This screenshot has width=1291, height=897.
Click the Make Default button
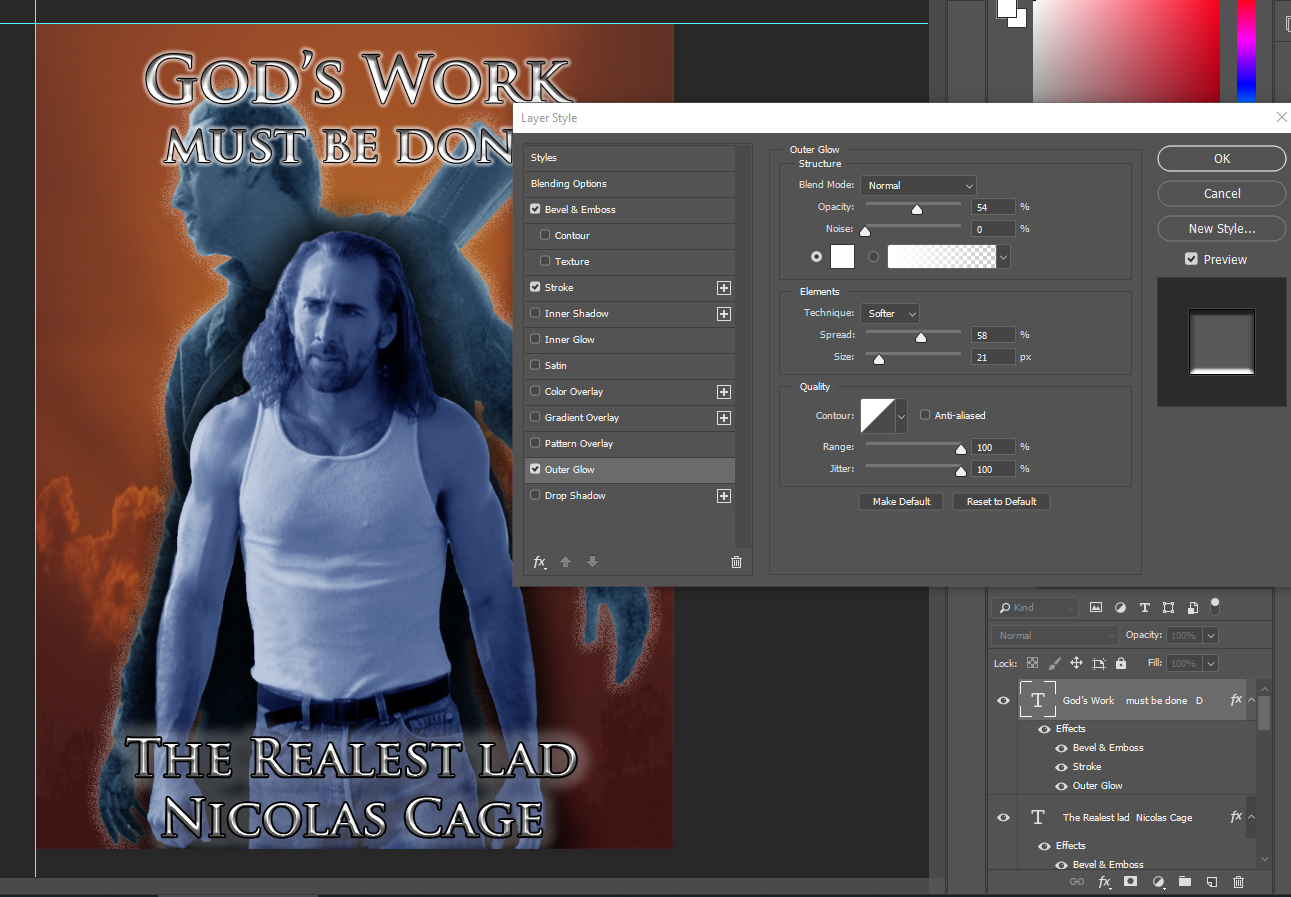click(x=901, y=501)
